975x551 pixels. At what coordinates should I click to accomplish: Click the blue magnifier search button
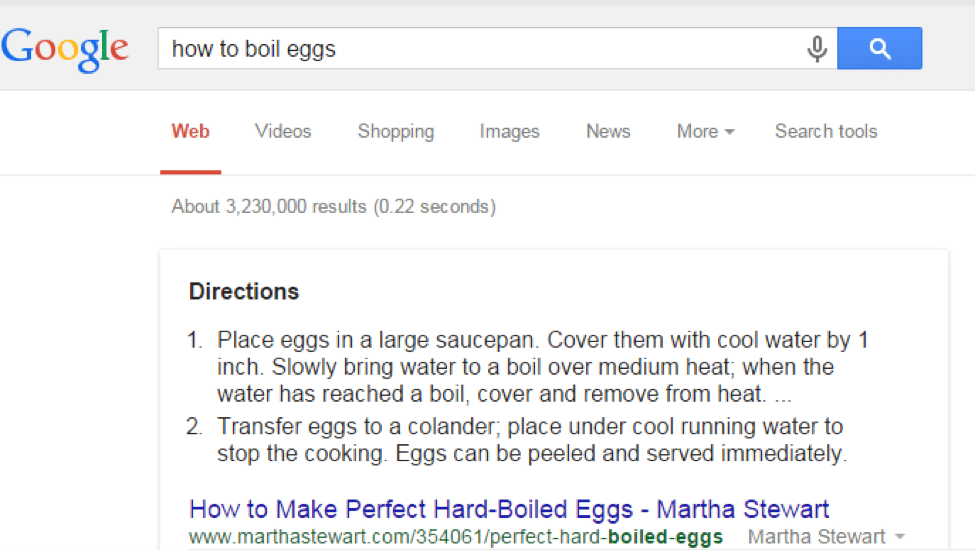click(879, 48)
